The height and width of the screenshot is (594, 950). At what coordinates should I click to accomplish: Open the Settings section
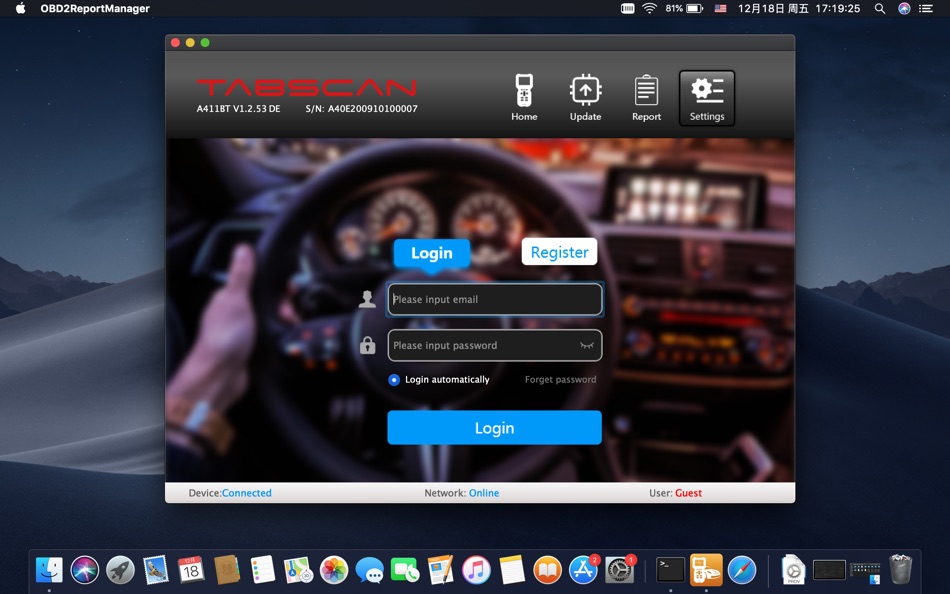pyautogui.click(x=707, y=98)
